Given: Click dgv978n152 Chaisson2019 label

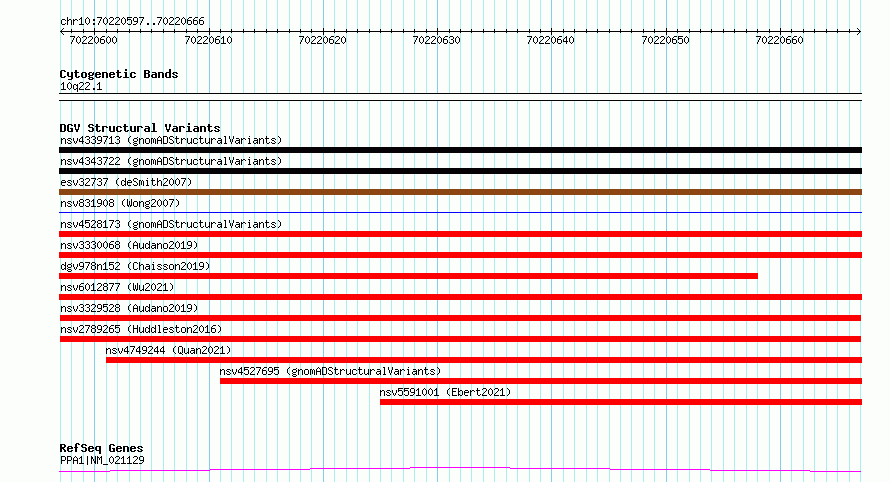Looking at the screenshot, I should tap(135, 266).
